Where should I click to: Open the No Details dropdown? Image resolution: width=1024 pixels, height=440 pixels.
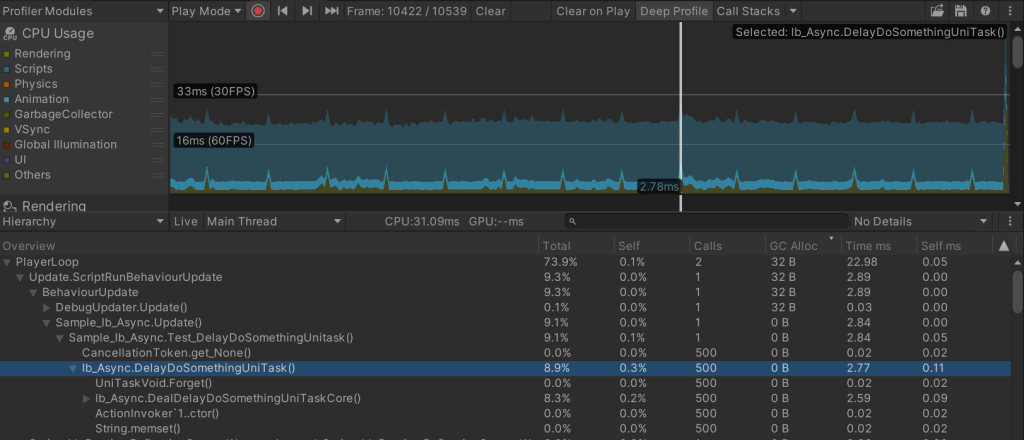click(920, 221)
